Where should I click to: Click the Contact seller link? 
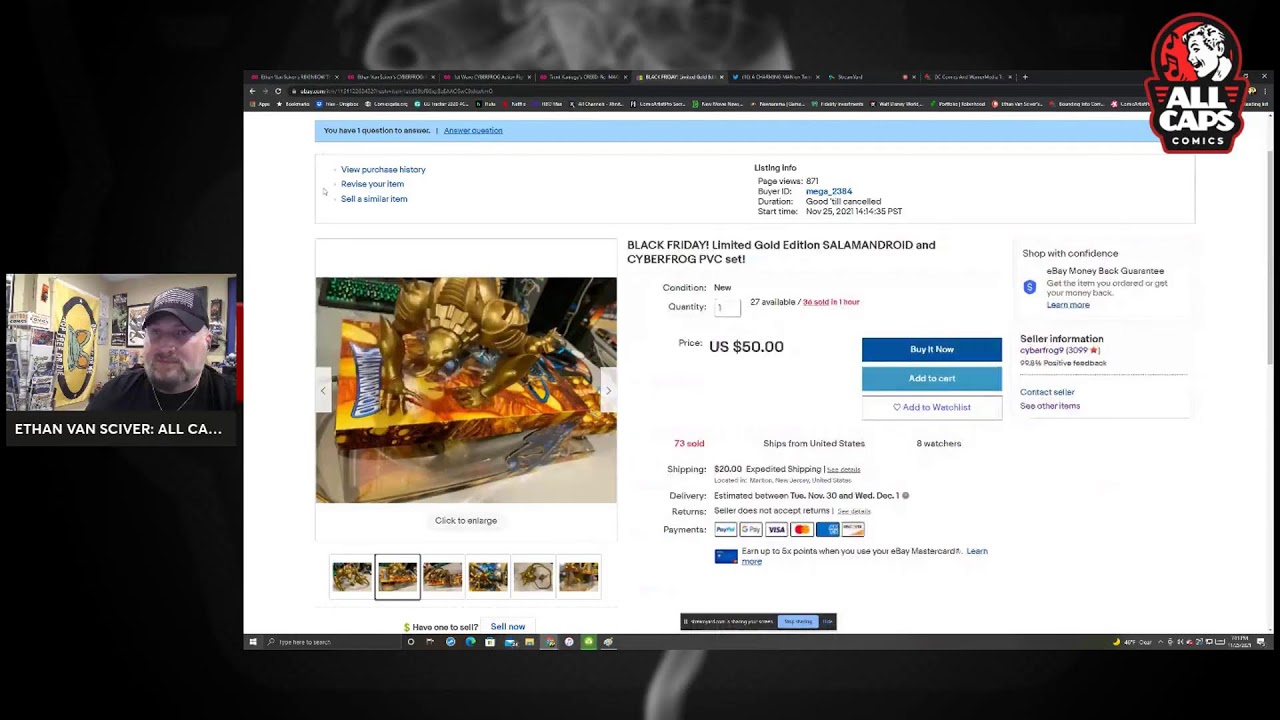1047,392
